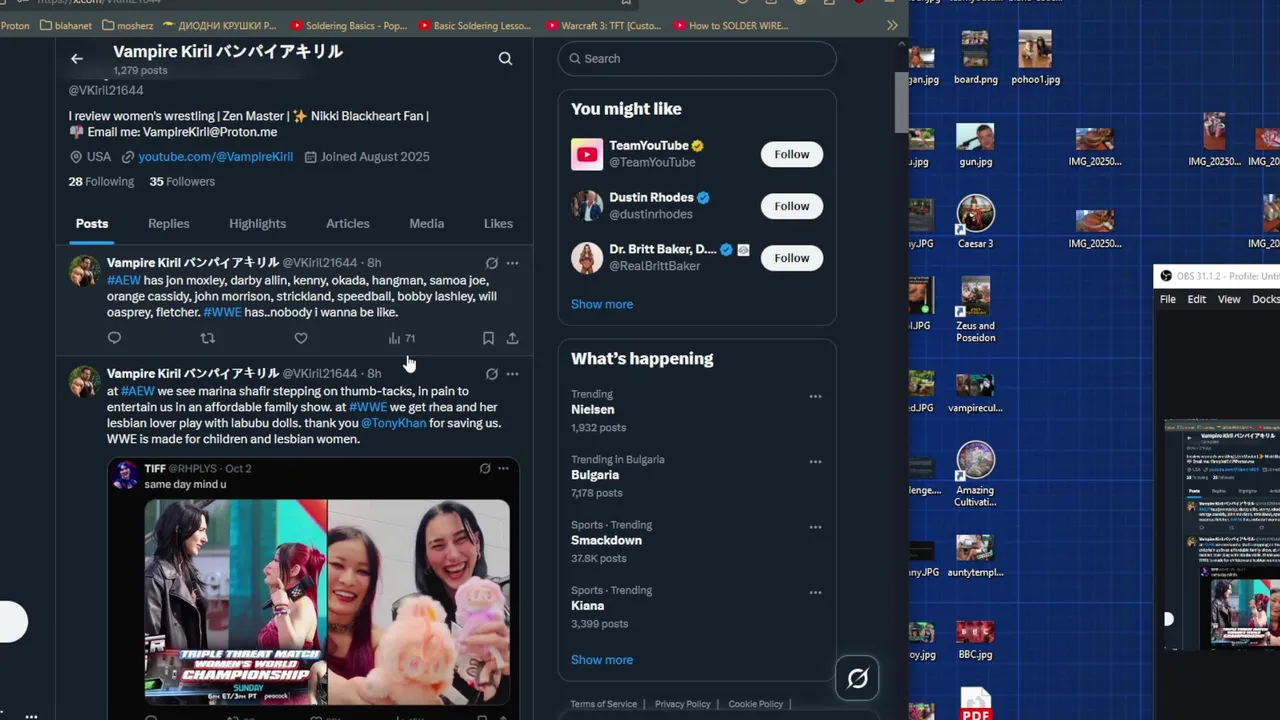The image size is (1280, 720).
Task: Open File menu in OBS window
Action: [x=1167, y=299]
